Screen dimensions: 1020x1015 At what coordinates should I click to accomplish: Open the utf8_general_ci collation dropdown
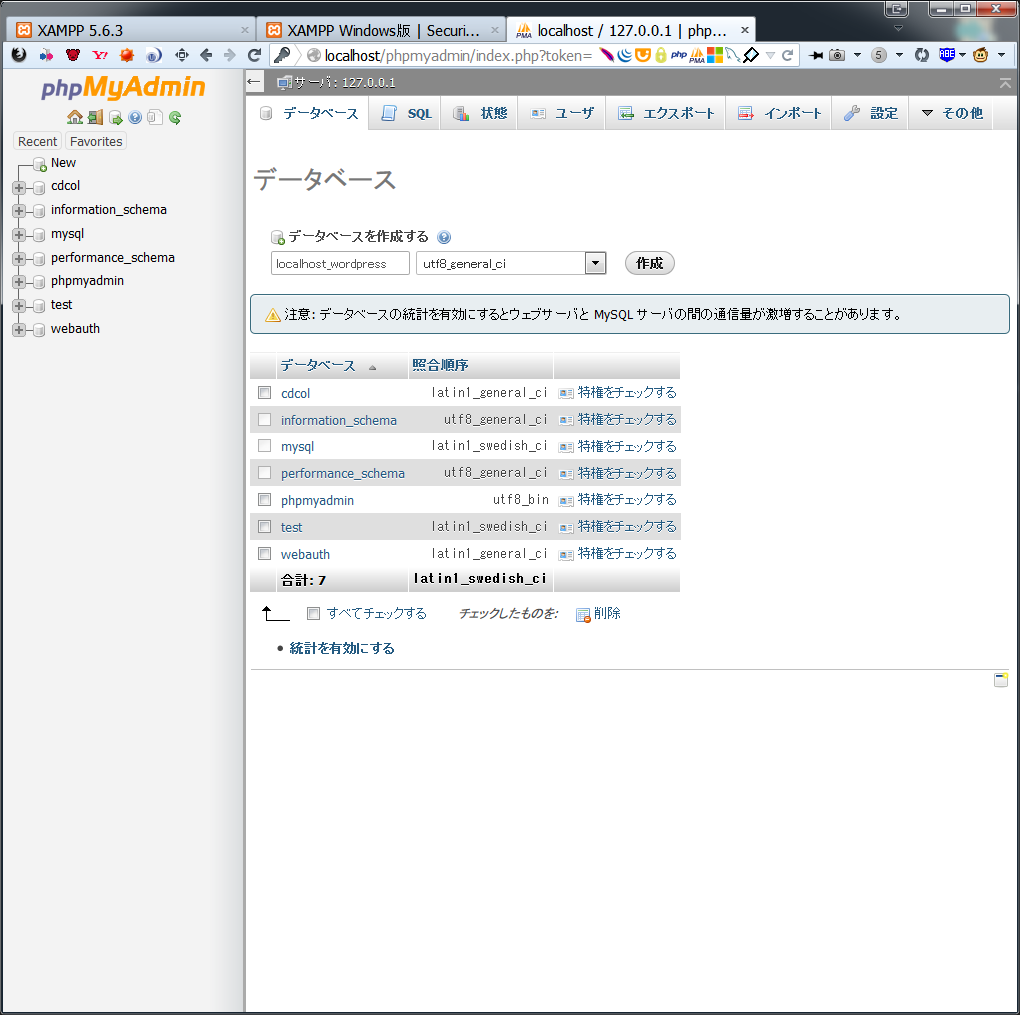511,264
